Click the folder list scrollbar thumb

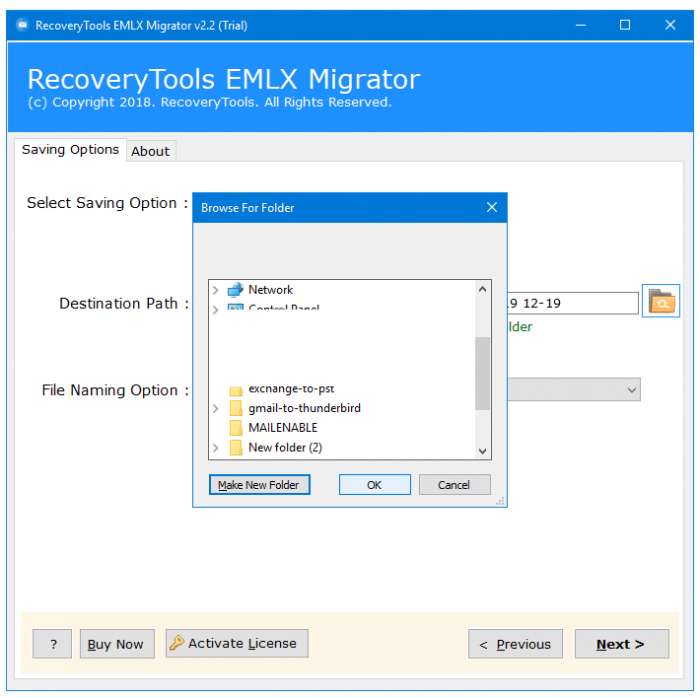[x=482, y=373]
